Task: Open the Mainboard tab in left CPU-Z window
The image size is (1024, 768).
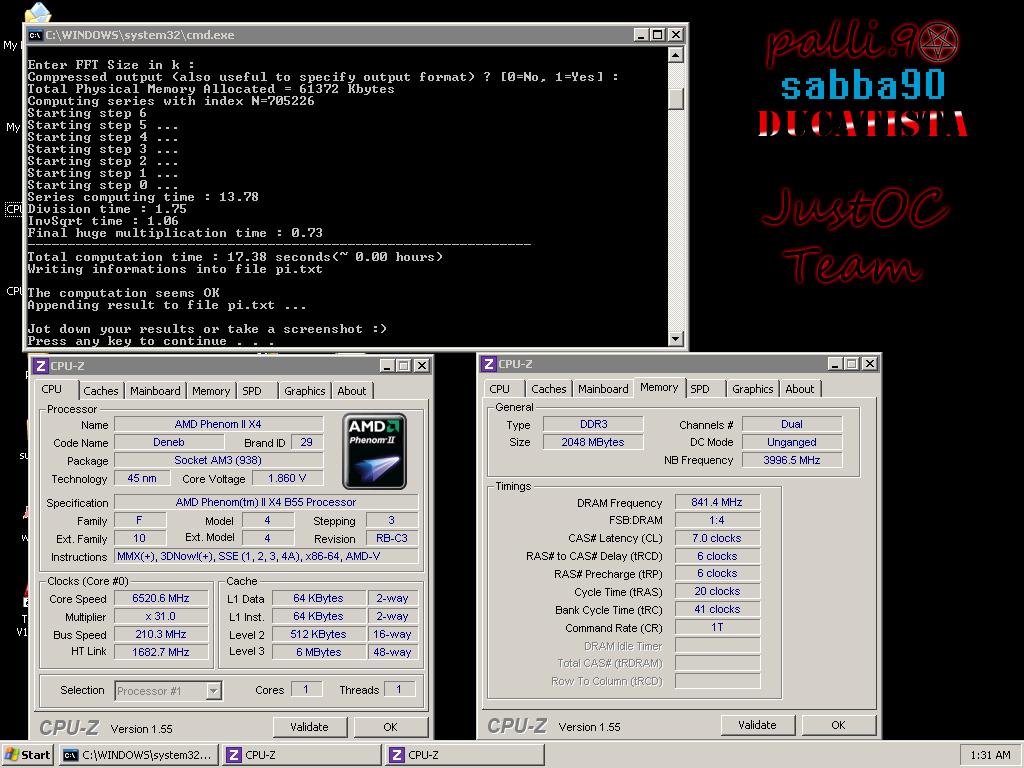Action: 155,391
